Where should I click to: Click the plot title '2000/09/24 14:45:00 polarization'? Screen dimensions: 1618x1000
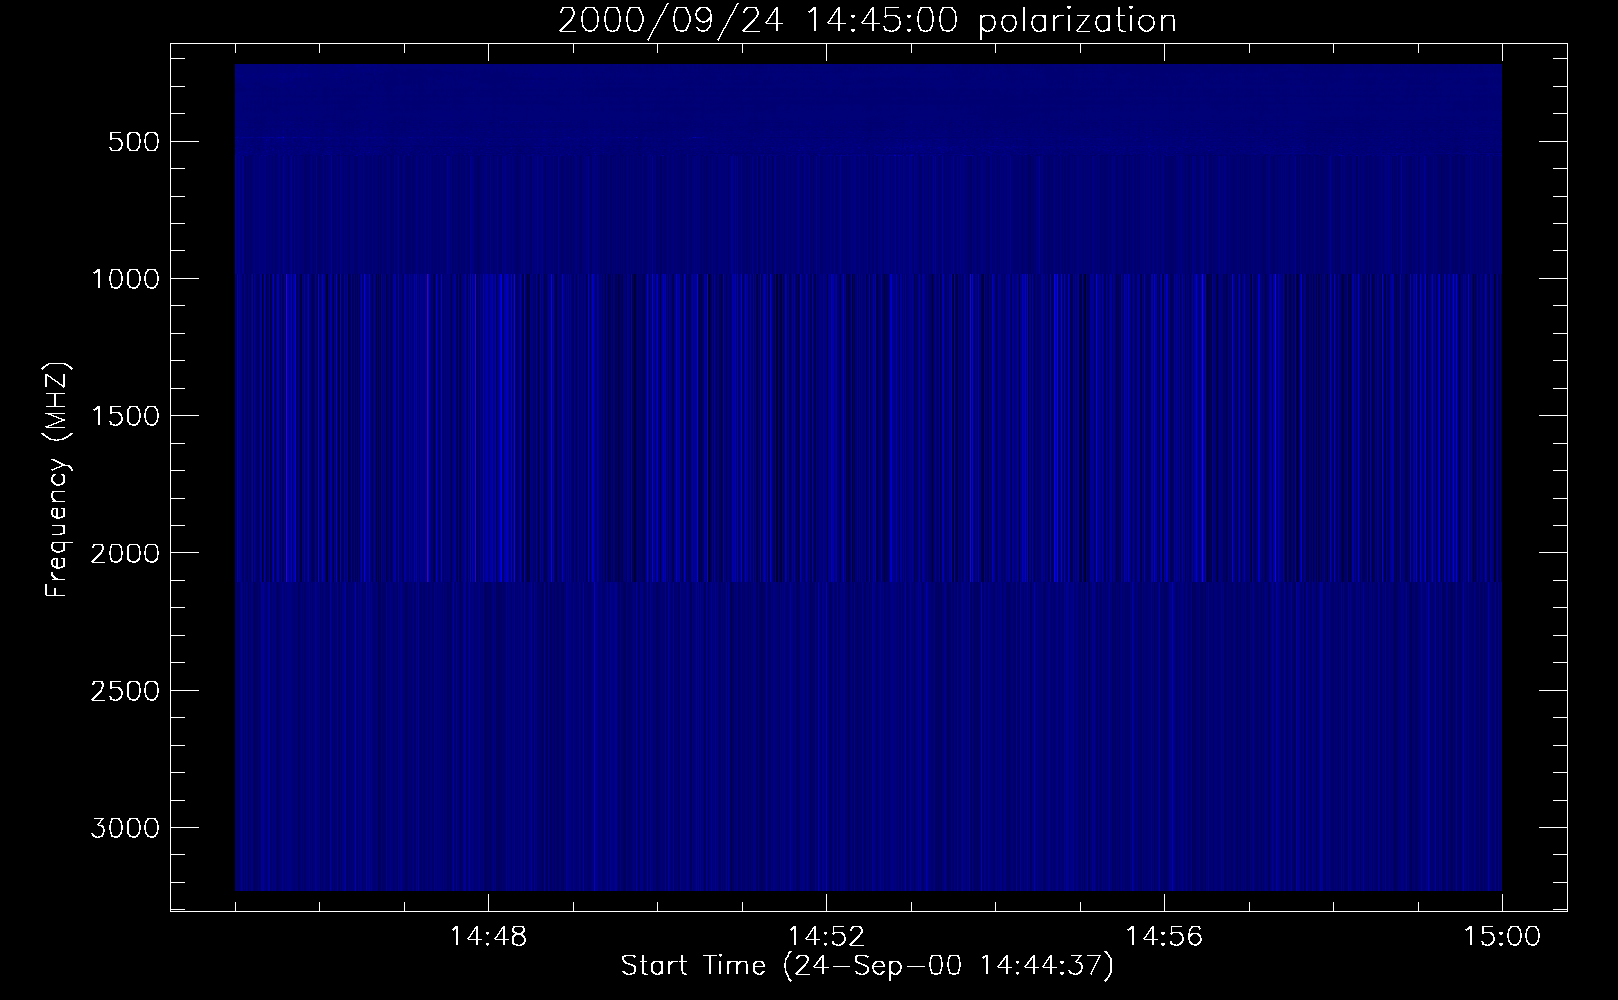click(867, 21)
